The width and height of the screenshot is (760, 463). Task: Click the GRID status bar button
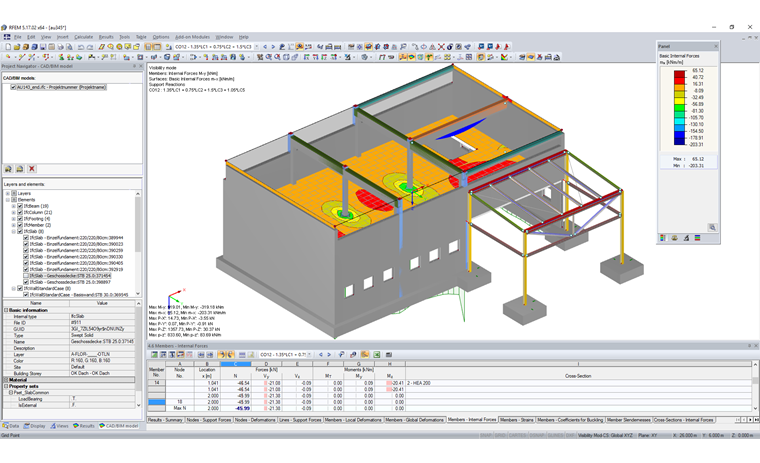[x=500, y=435]
